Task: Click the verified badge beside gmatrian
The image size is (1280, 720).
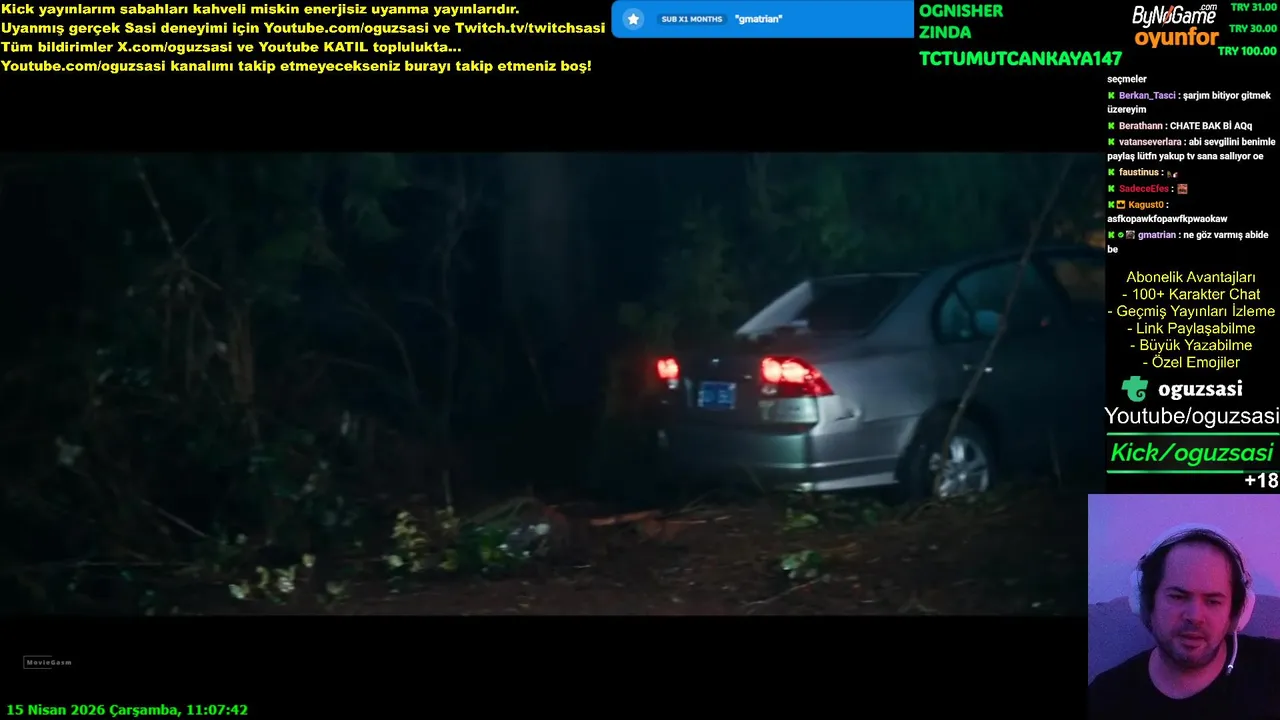Action: pyautogui.click(x=1121, y=235)
